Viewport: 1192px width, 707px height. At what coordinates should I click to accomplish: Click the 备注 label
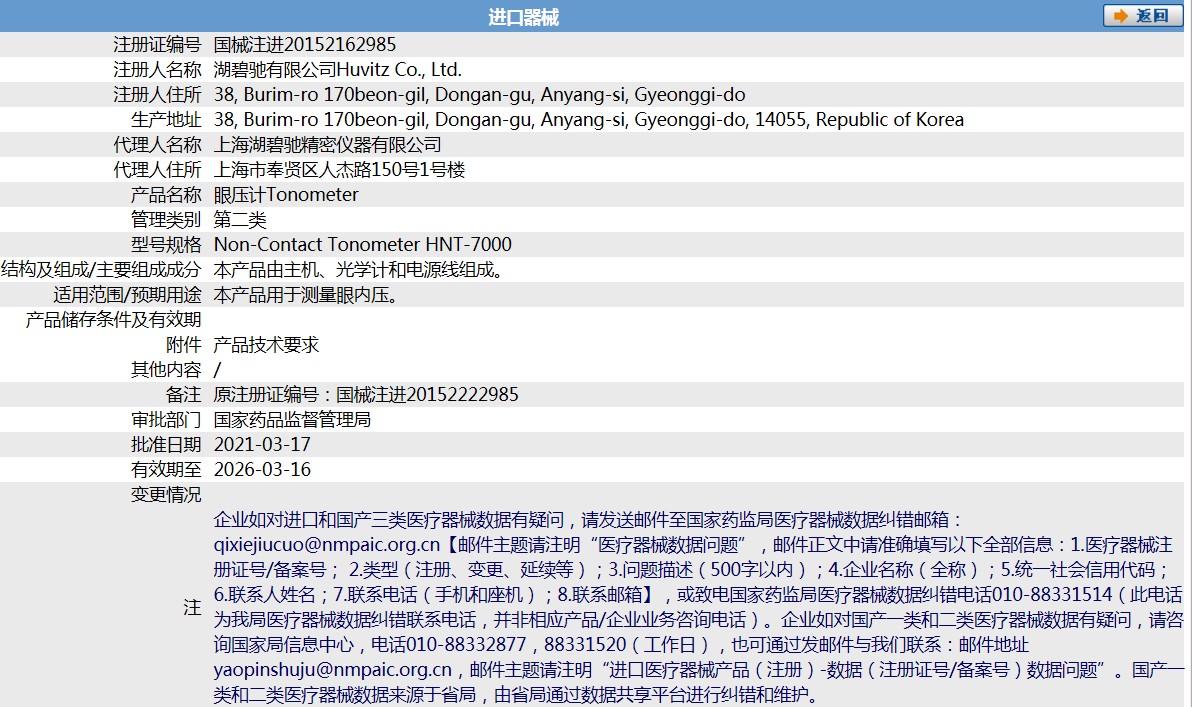(183, 395)
